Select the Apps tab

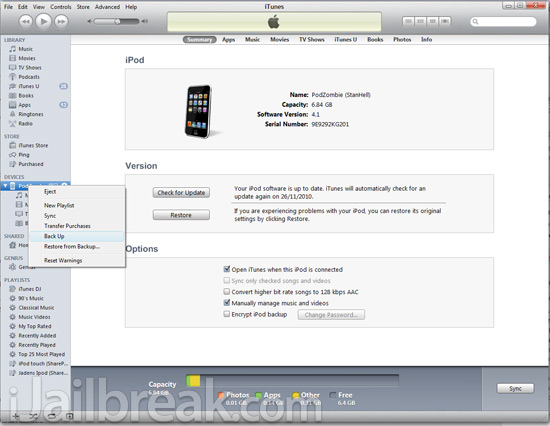coord(228,40)
